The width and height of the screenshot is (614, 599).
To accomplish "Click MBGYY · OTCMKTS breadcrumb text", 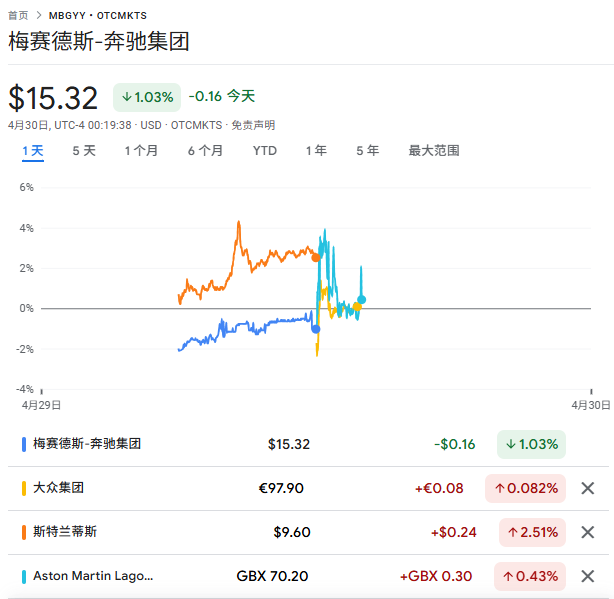I will 98,16.
